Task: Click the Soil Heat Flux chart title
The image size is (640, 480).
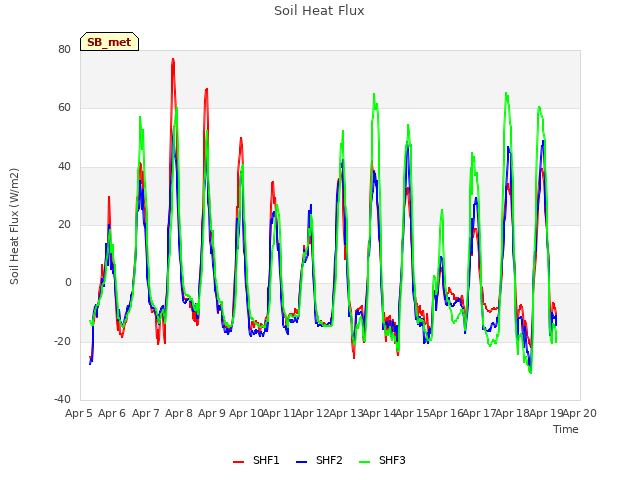Action: (x=319, y=10)
